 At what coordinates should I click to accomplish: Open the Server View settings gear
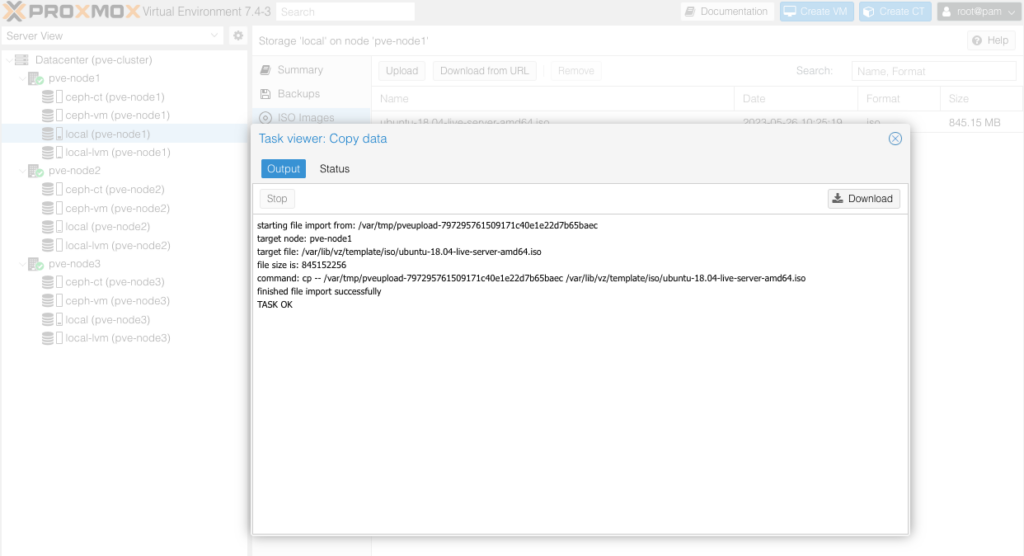click(x=238, y=36)
